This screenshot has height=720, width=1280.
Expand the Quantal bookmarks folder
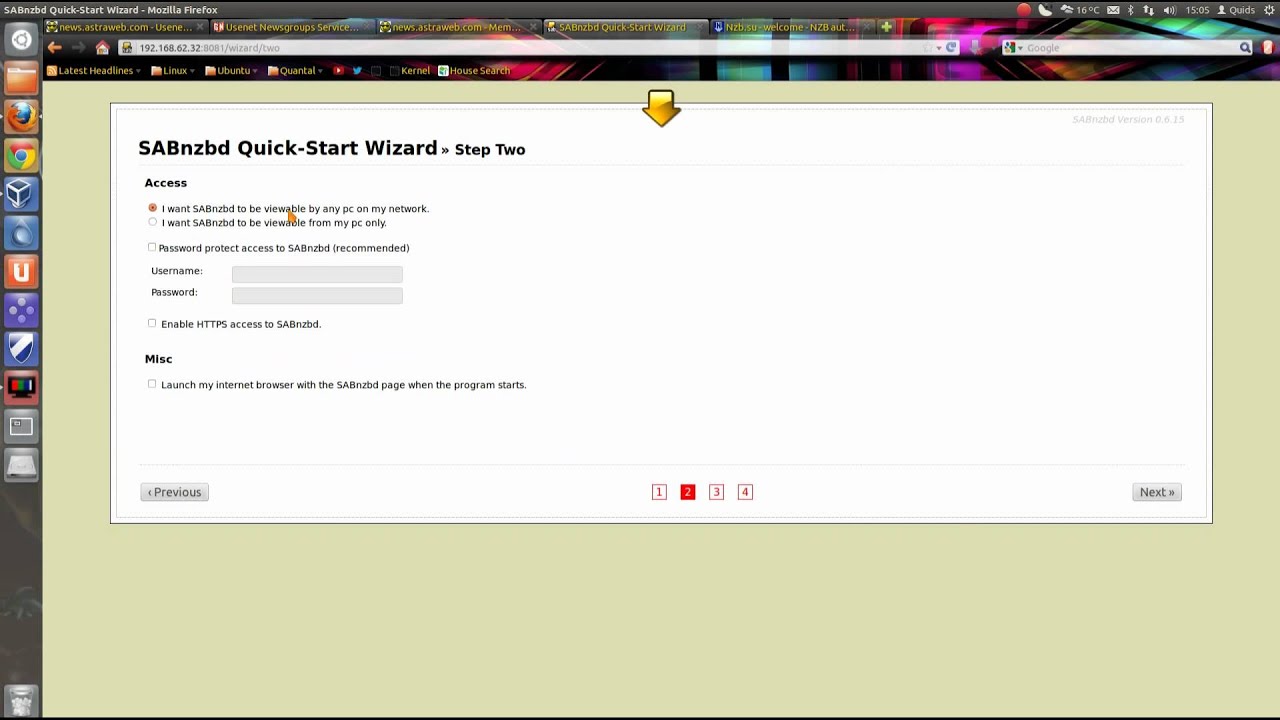(294, 71)
